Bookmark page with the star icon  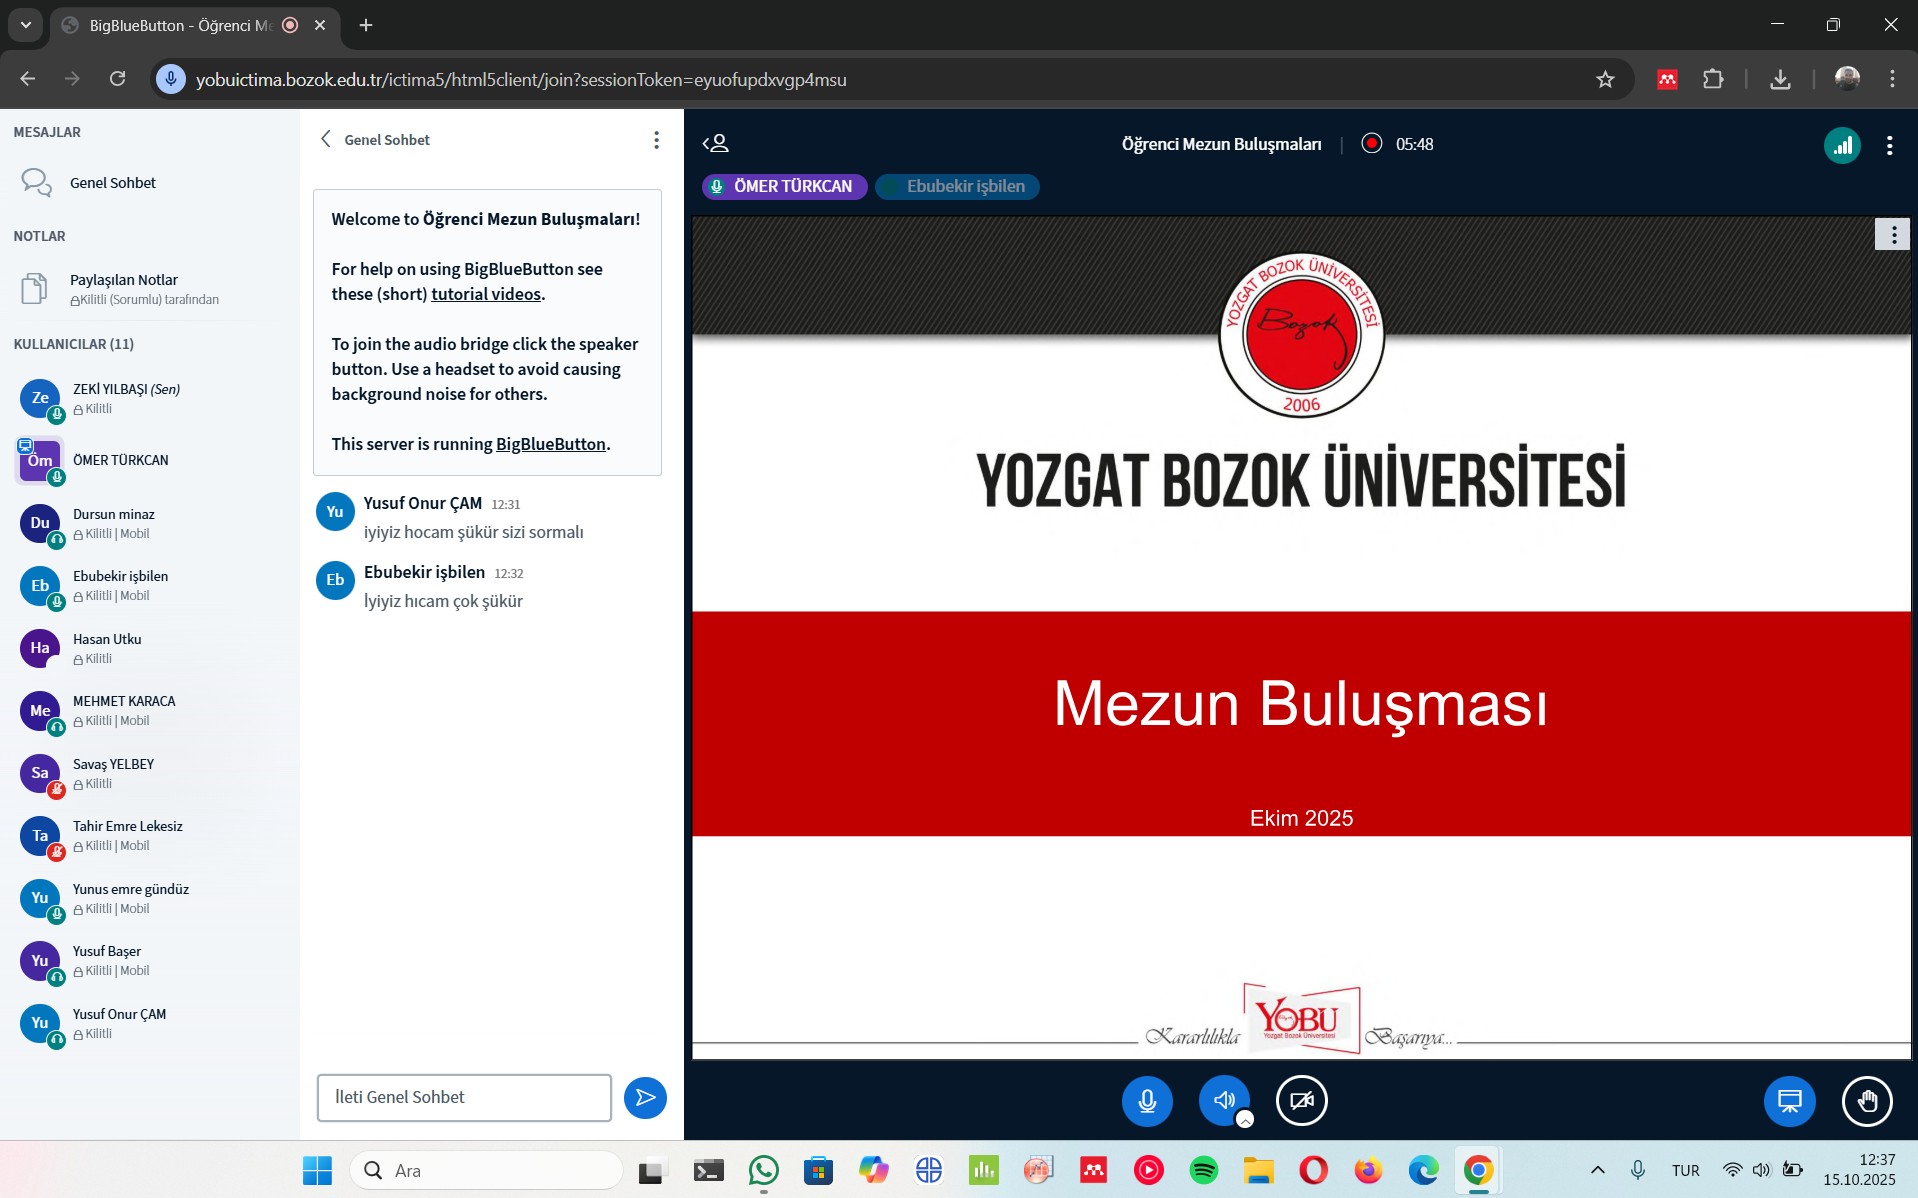[1605, 80]
